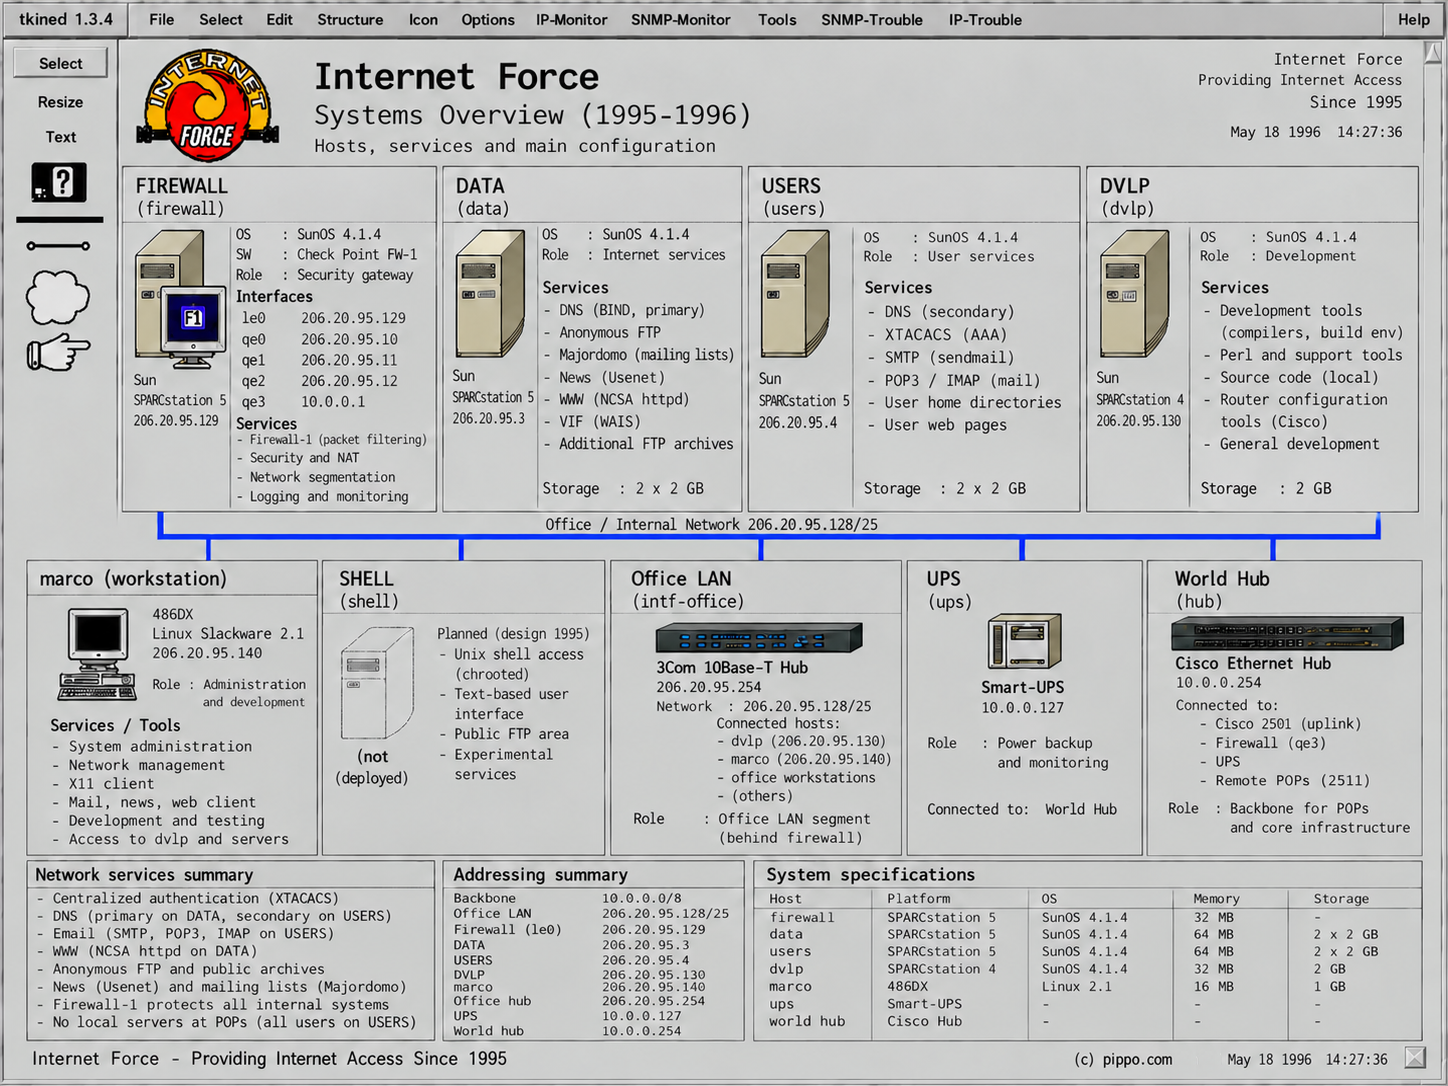Click the 'FIREWALL' group heading

point(181,186)
